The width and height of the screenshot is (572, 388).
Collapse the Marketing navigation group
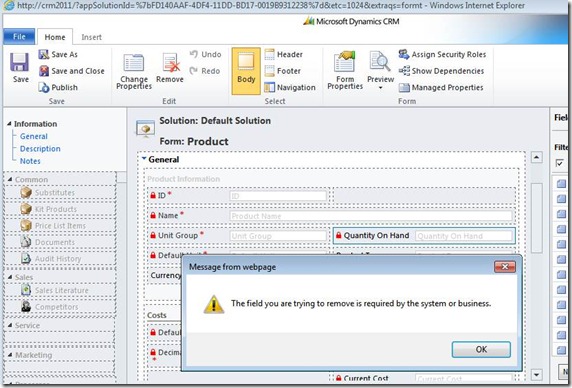(10, 355)
